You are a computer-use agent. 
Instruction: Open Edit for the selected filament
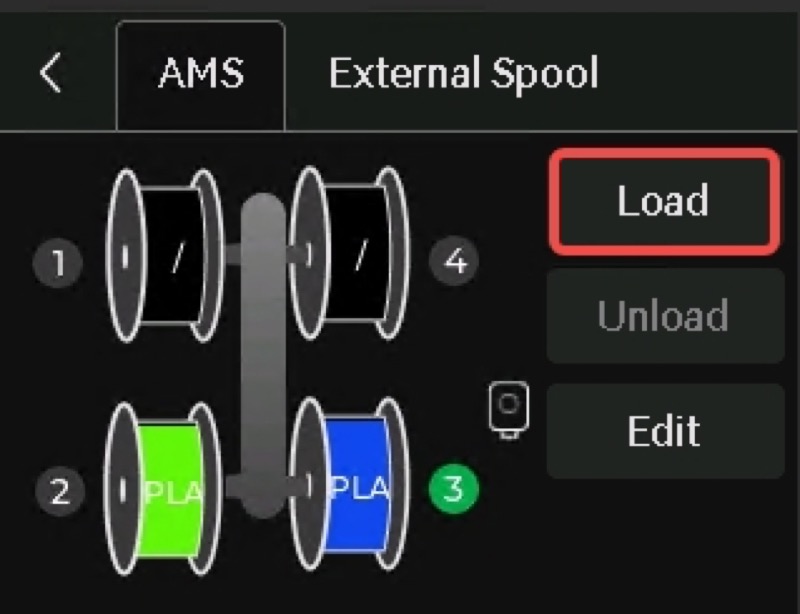pyautogui.click(x=665, y=431)
